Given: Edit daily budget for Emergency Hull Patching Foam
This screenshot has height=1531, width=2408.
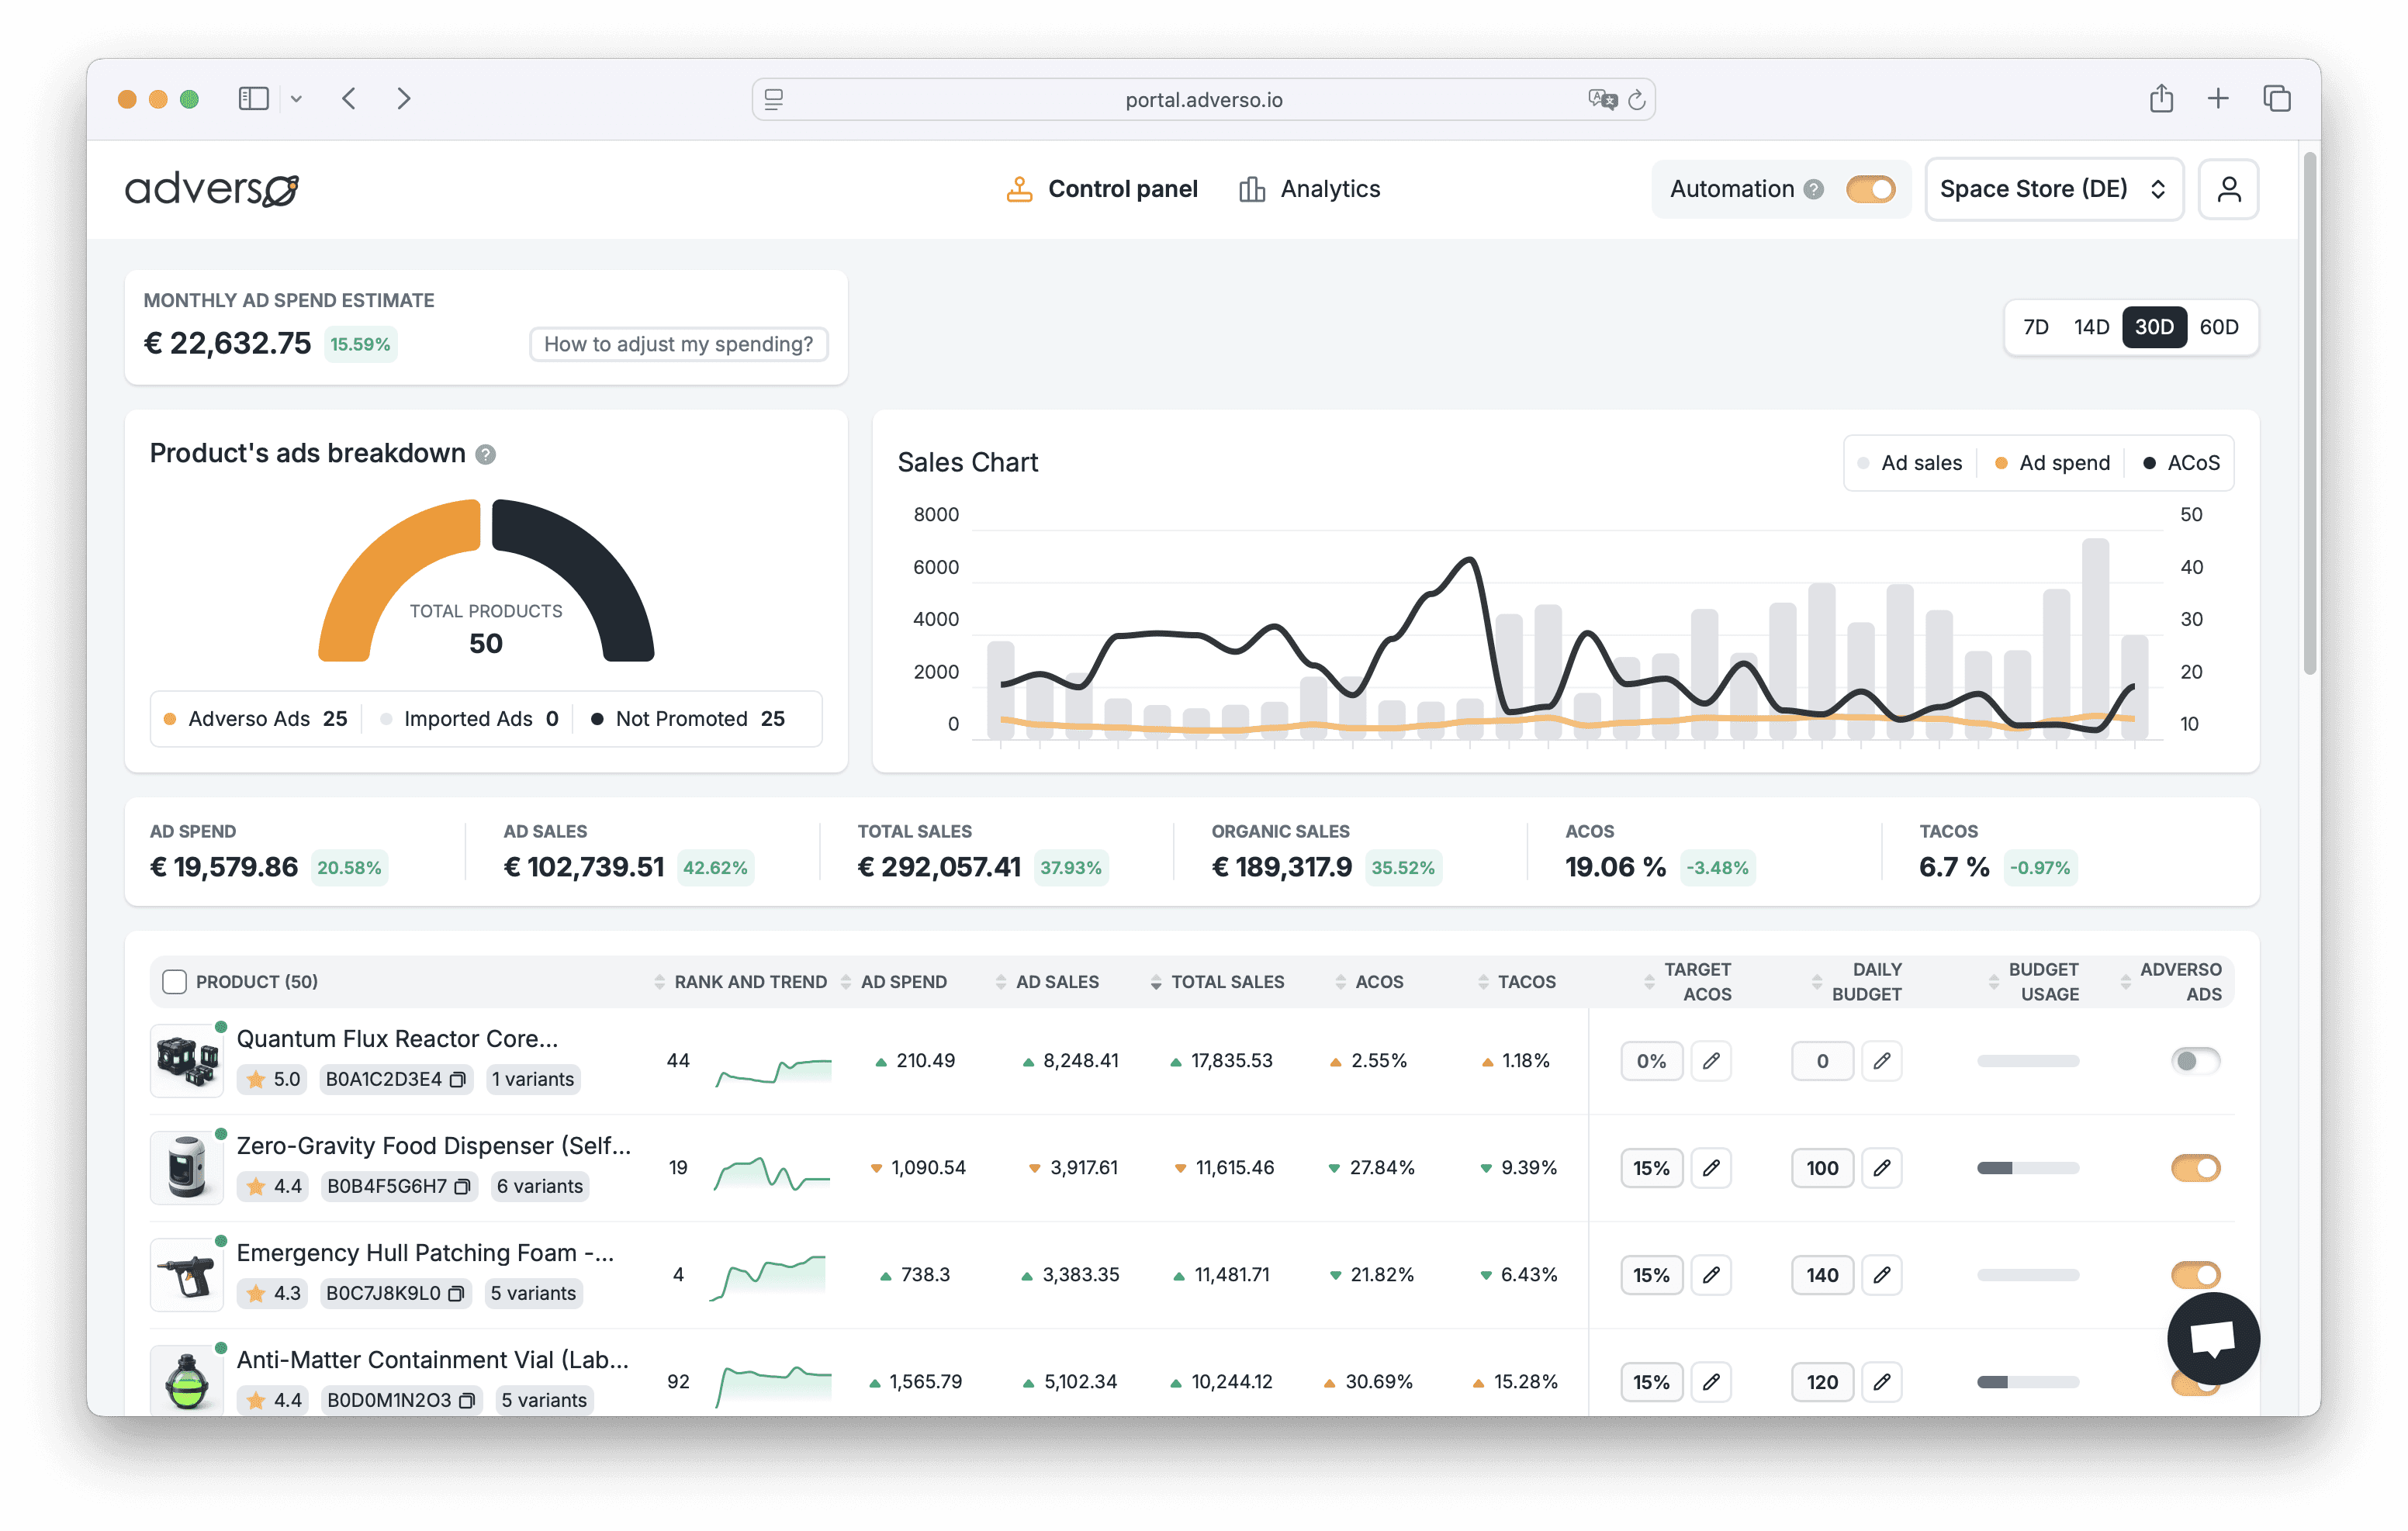Looking at the screenshot, I should [1881, 1274].
